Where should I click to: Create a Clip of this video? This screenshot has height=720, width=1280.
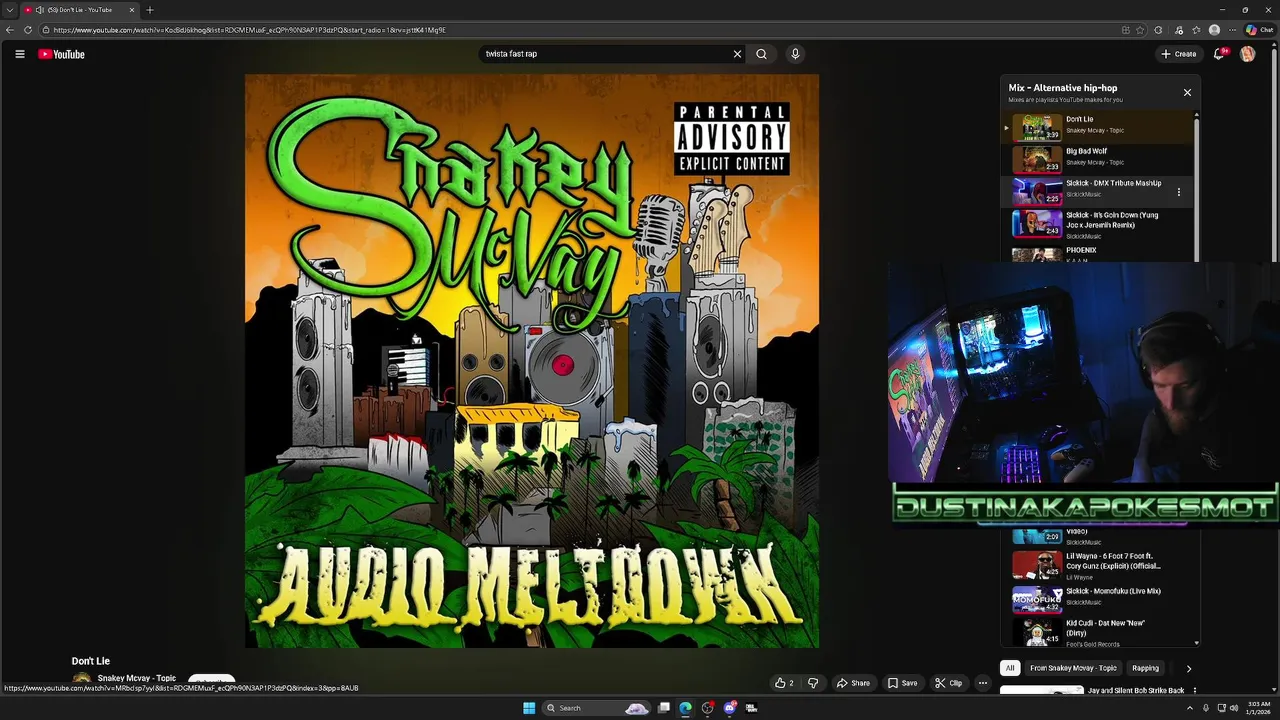pyautogui.click(x=948, y=683)
